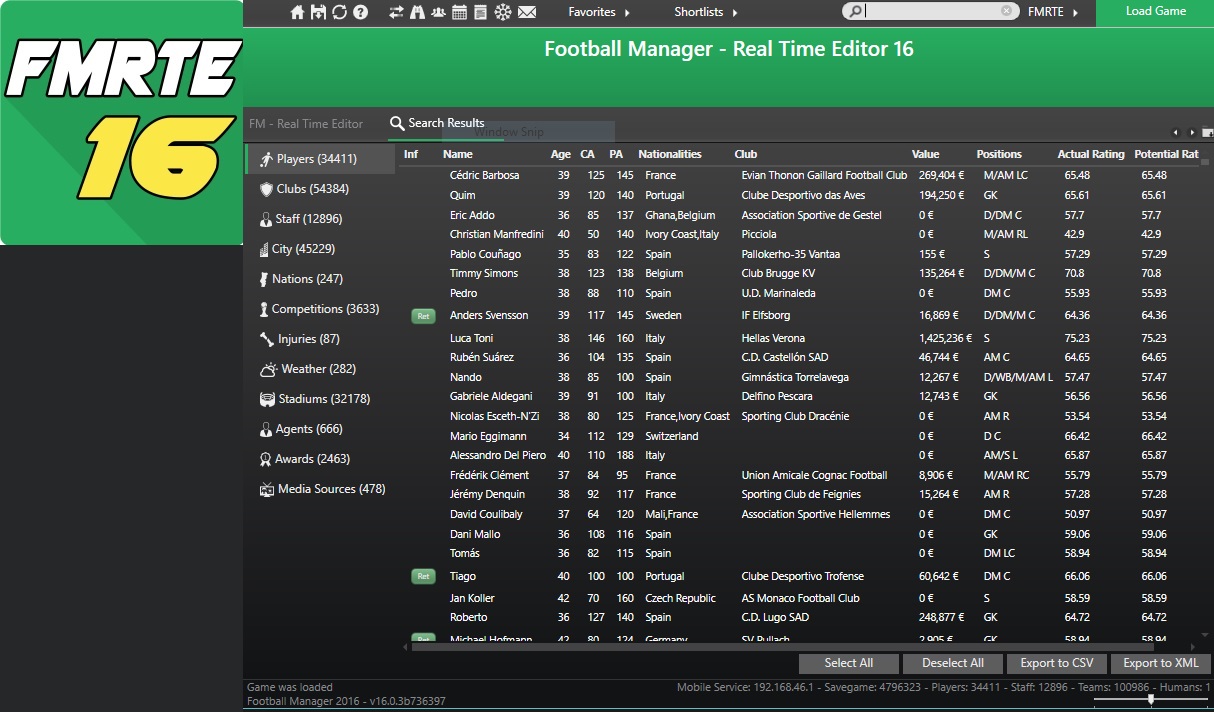Sort by the Value column header

926,154
